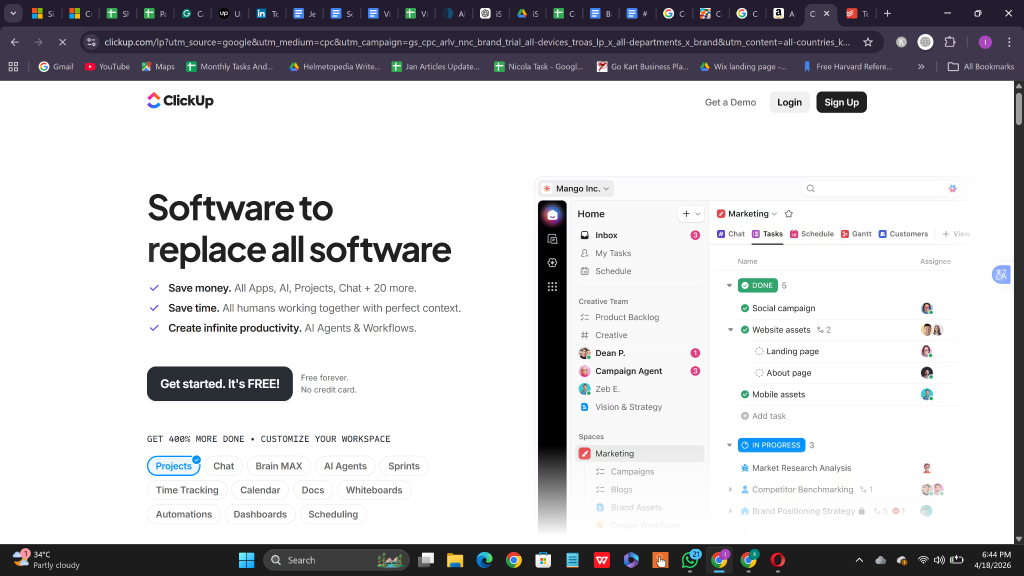Switch to the Gantt view tab
The height and width of the screenshot is (576, 1024).
[x=856, y=234]
